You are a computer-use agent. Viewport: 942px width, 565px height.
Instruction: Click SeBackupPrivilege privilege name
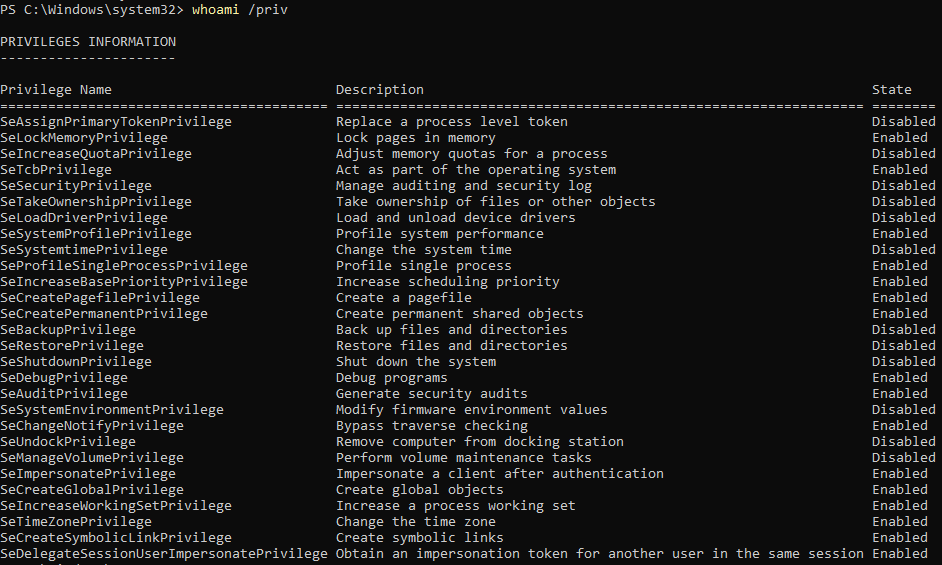(x=68, y=330)
